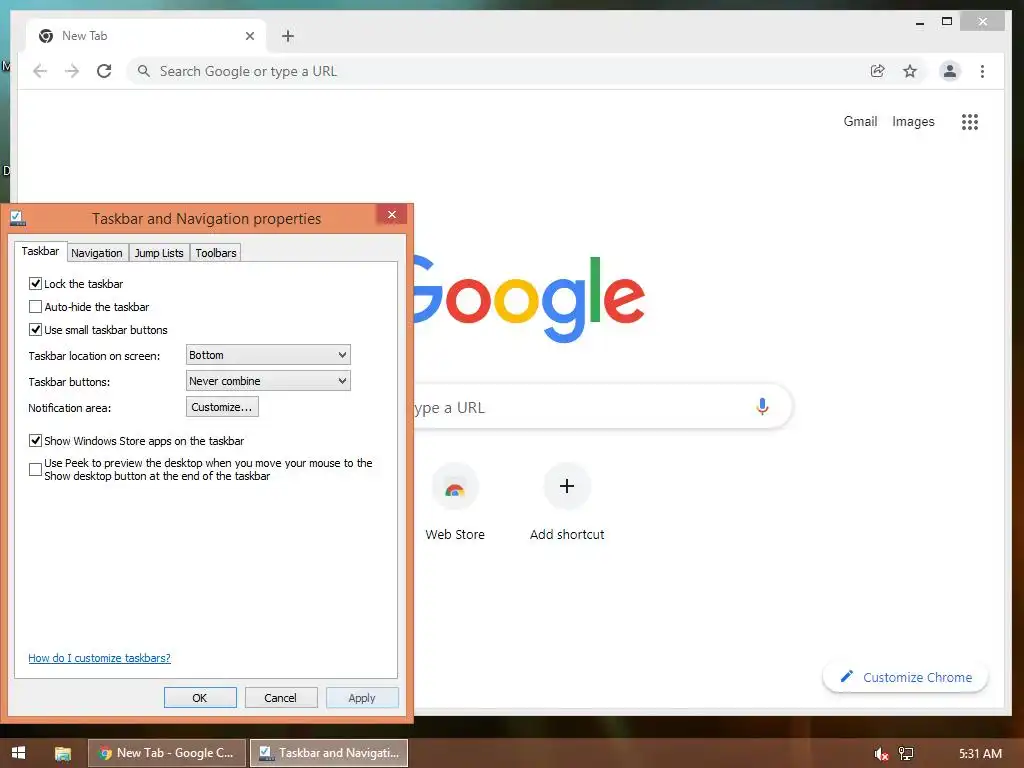This screenshot has width=1024, height=768.
Task: Click Customize notification area button
Action: coord(222,407)
